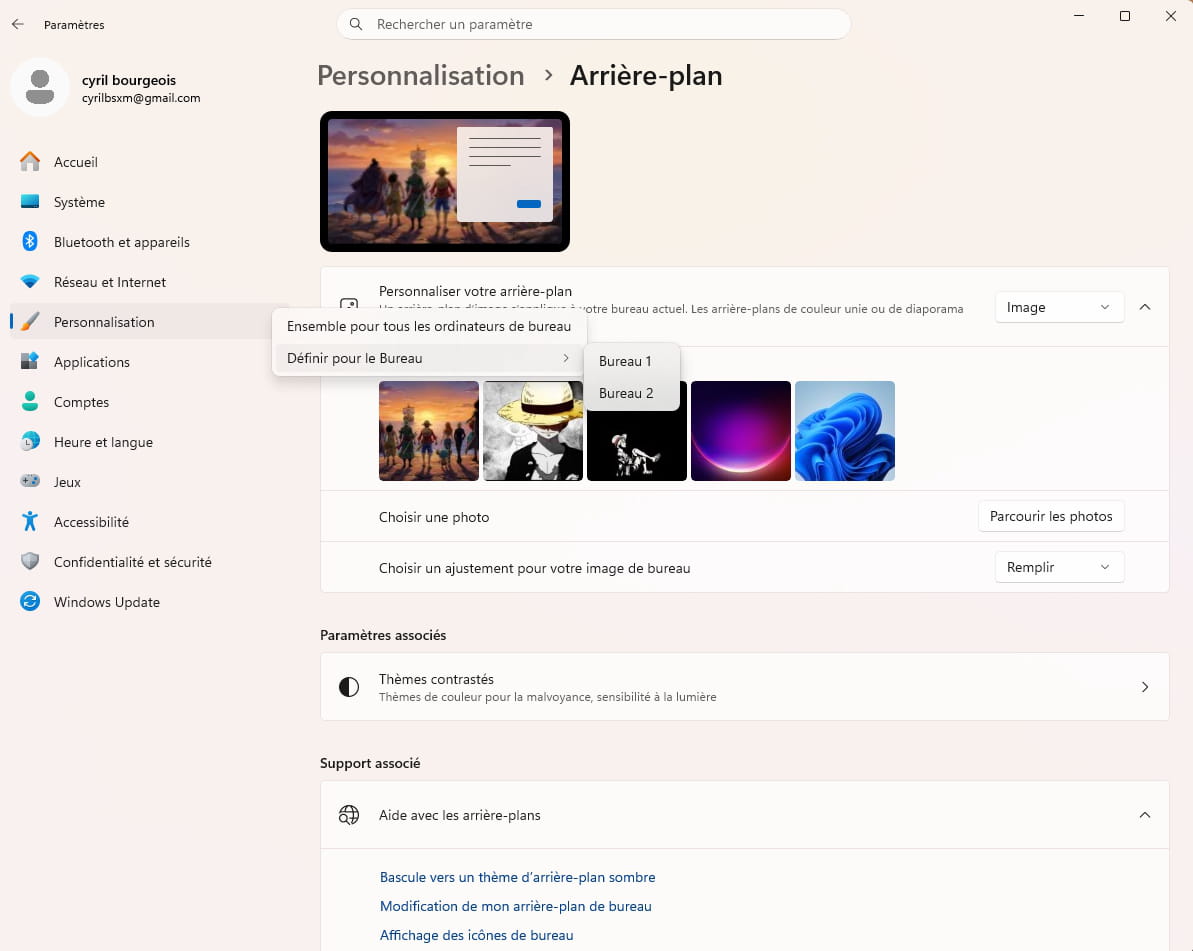Open the Thèmes contrastés settings row
Screen dimensions: 1193x951
pos(744,687)
